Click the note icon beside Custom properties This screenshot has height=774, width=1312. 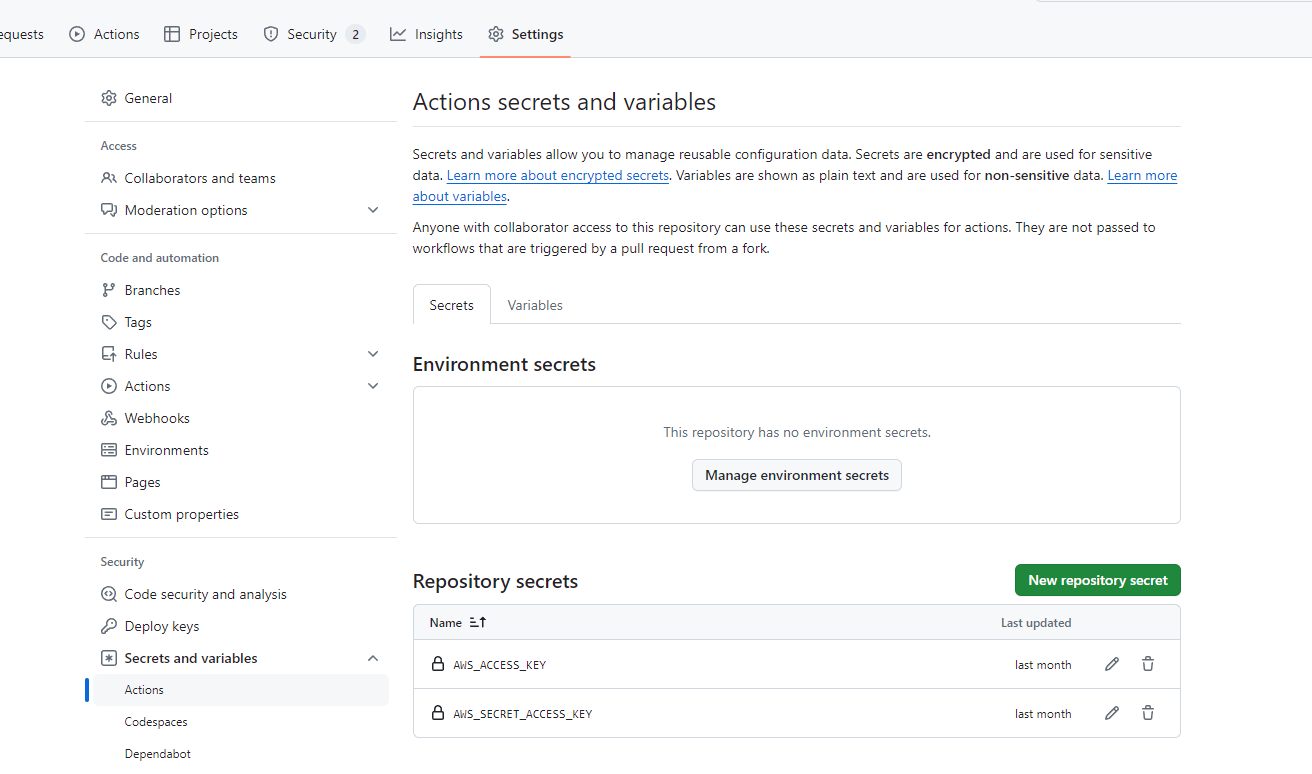pos(109,514)
